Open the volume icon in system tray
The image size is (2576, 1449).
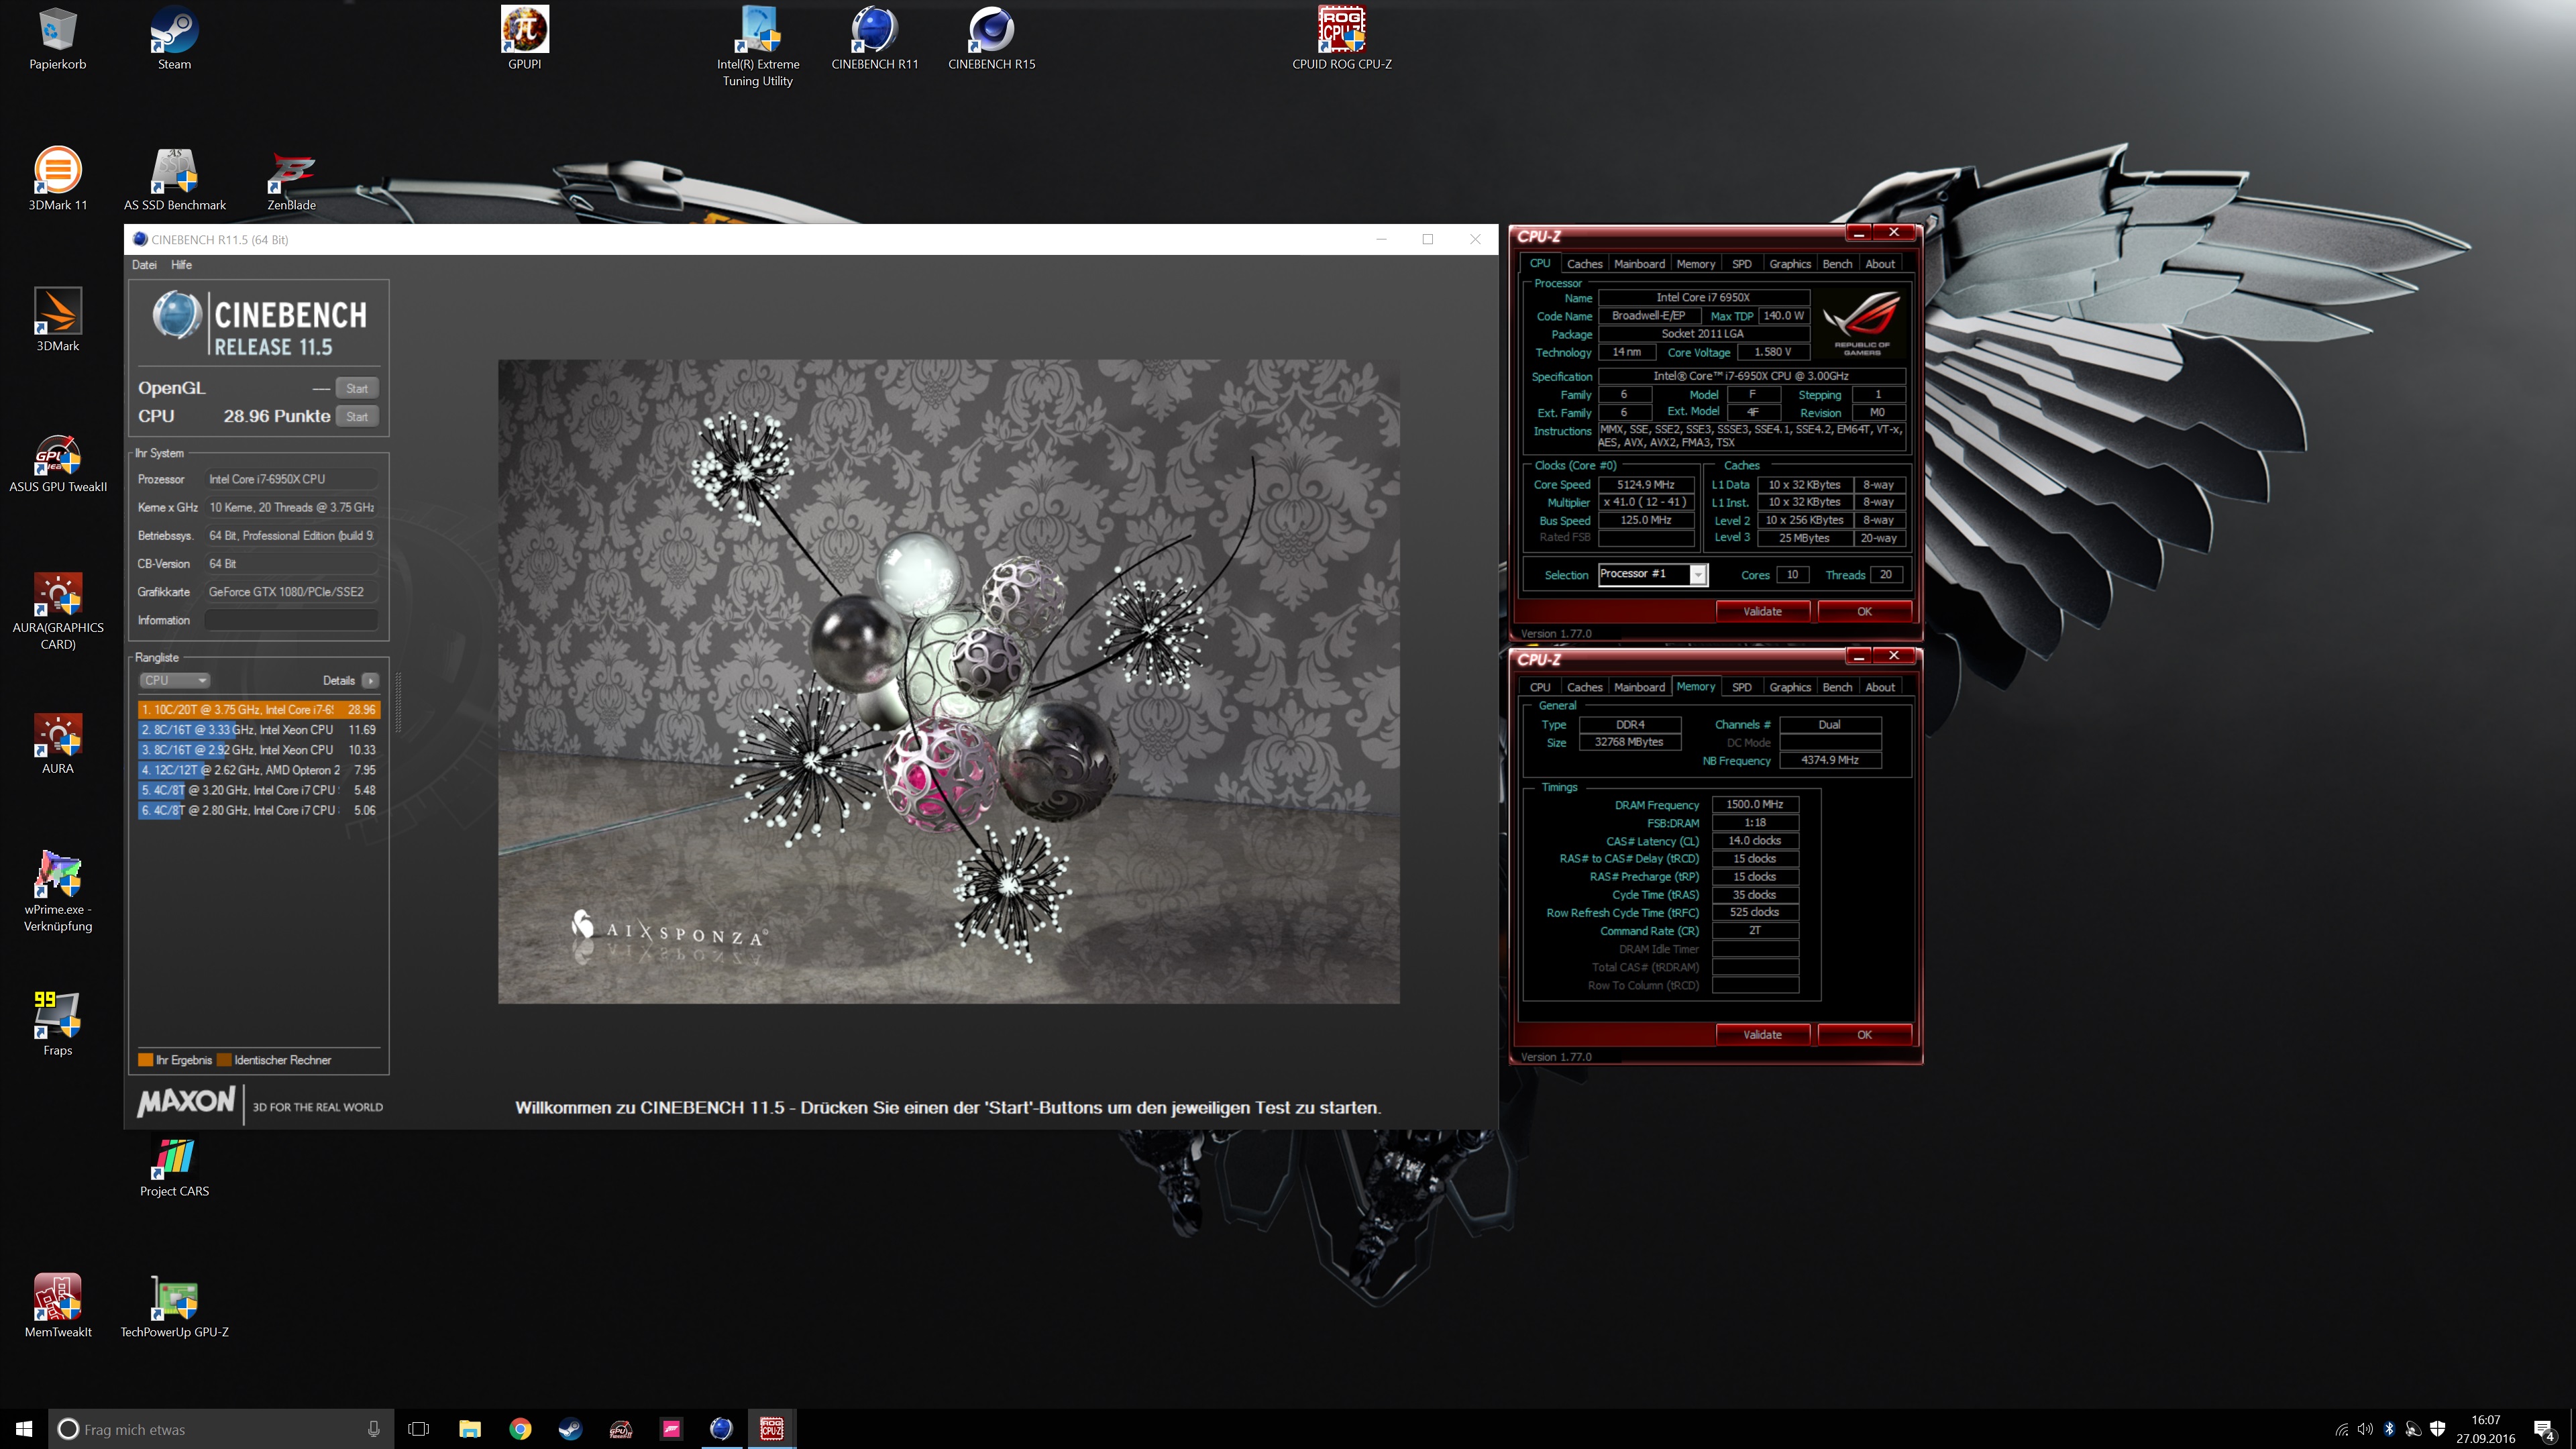[2365, 1429]
